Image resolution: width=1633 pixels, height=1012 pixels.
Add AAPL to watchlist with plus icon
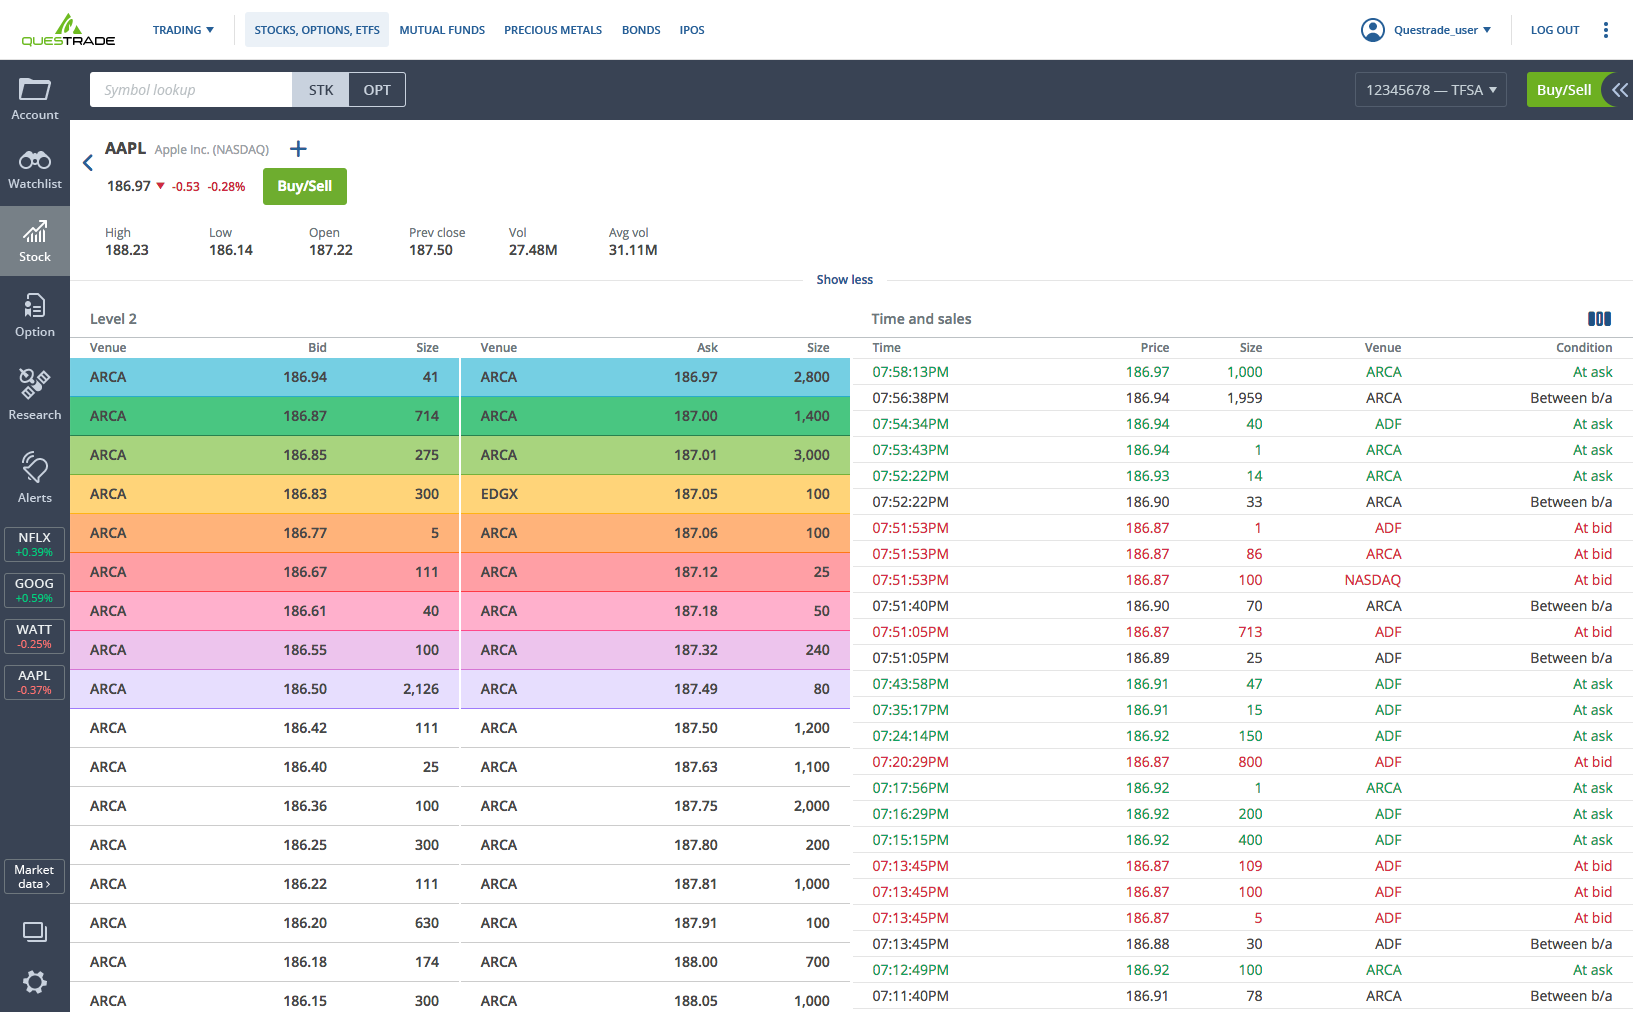298,149
